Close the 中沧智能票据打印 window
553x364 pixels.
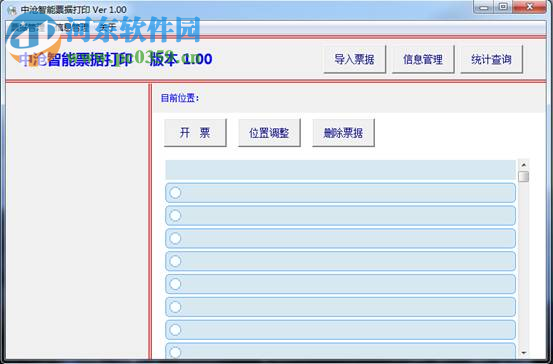tap(529, 7)
